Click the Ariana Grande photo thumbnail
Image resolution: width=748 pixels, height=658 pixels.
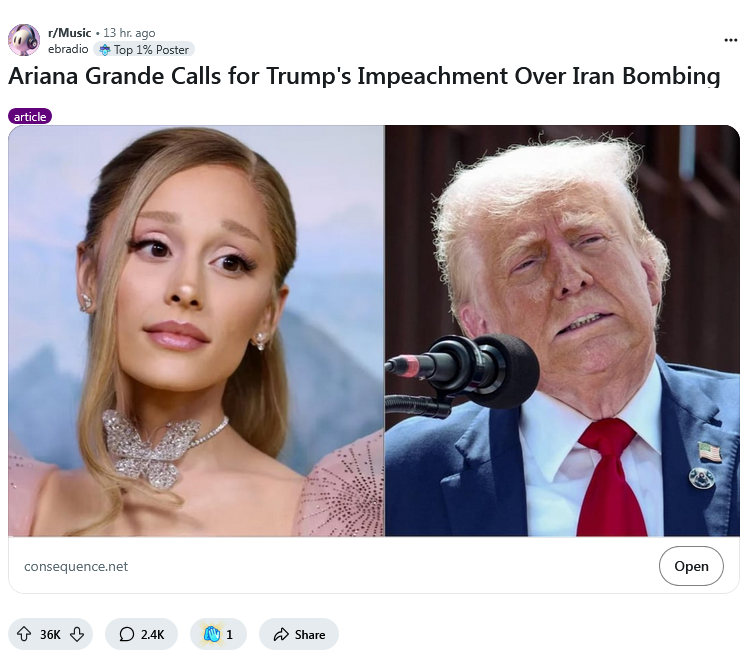(196, 331)
